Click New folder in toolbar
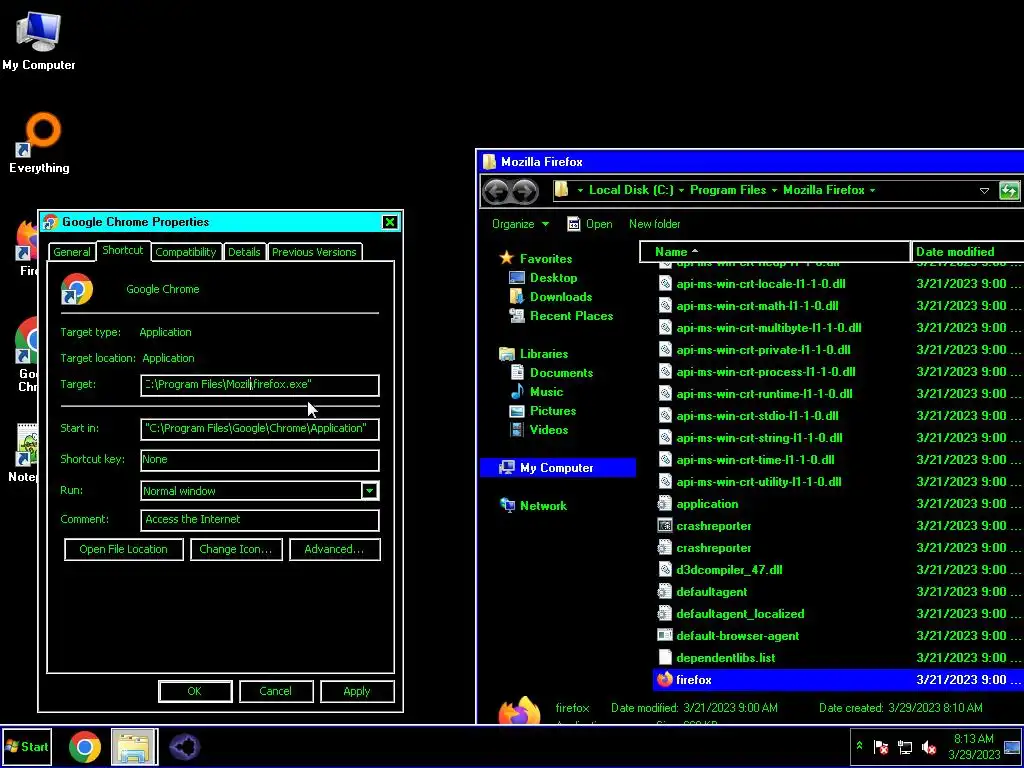The width and height of the screenshot is (1024, 768). point(654,224)
